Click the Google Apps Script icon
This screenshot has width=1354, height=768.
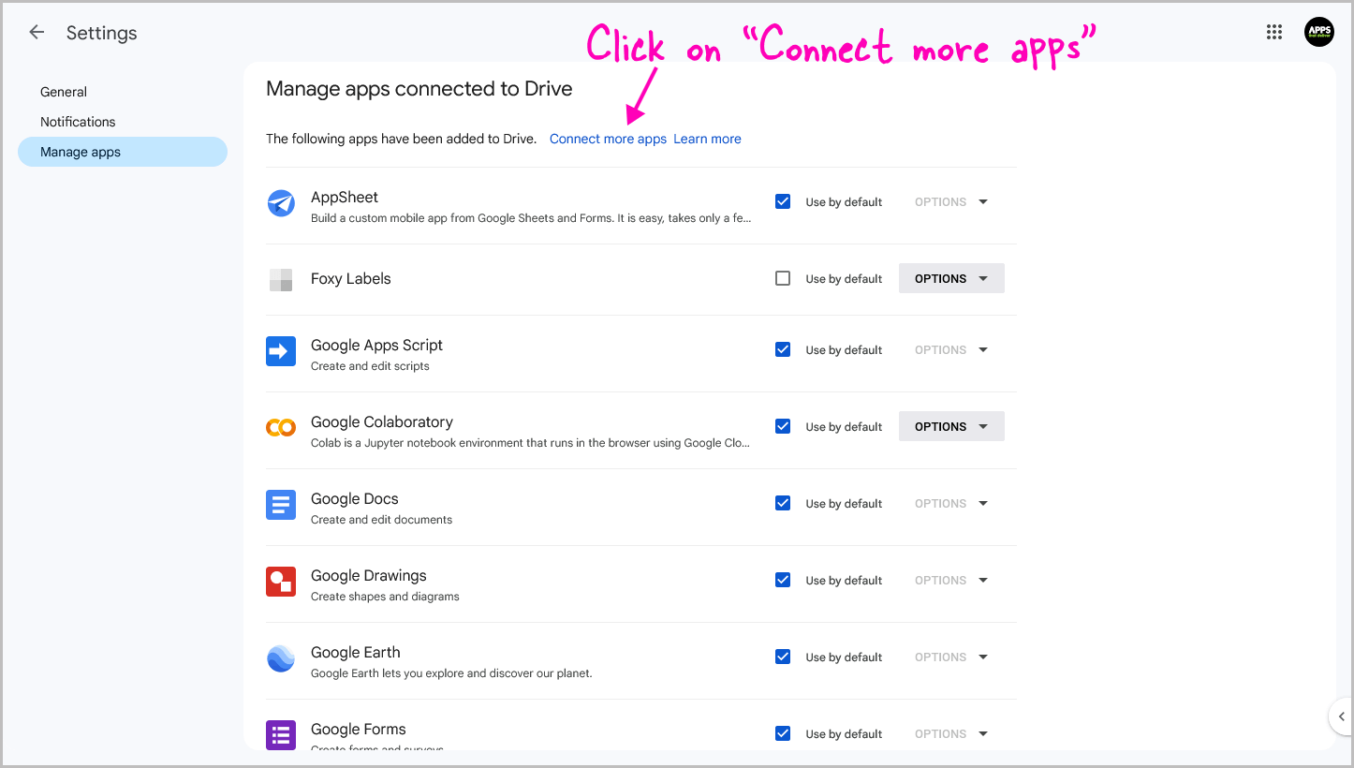click(x=281, y=351)
